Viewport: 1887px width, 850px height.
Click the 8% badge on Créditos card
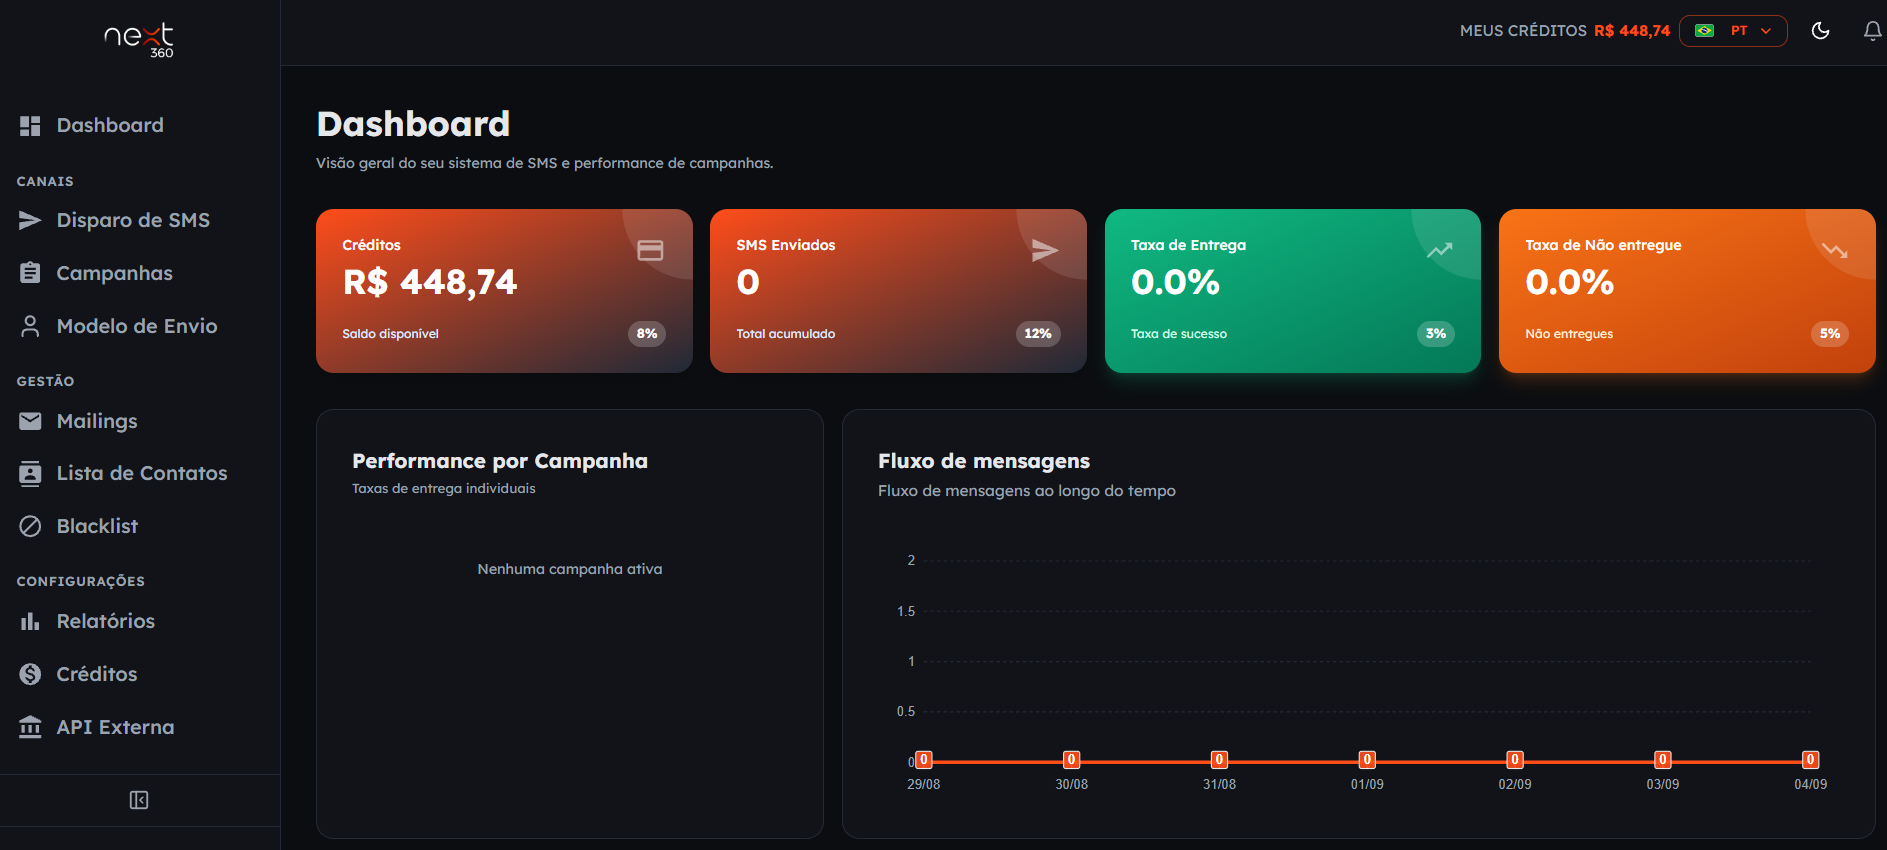point(647,334)
